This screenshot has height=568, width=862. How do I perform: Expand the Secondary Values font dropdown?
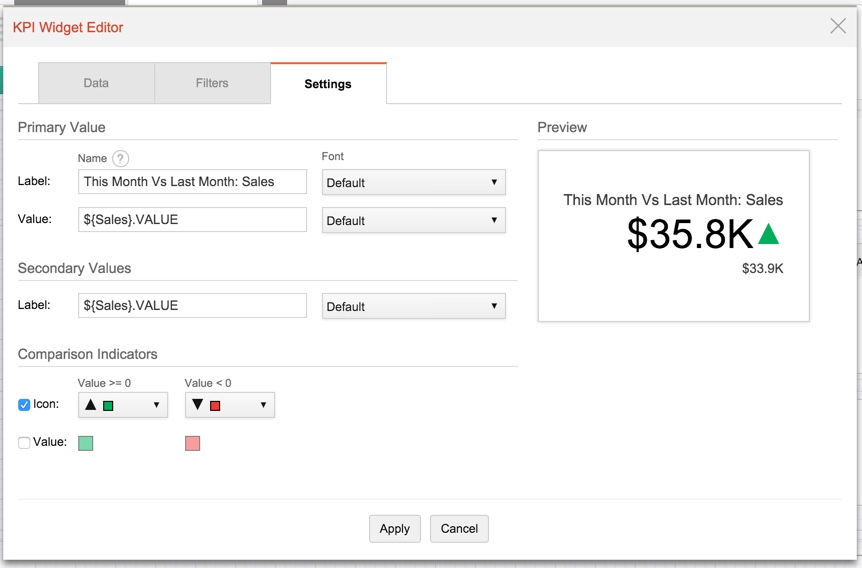pyautogui.click(x=413, y=306)
